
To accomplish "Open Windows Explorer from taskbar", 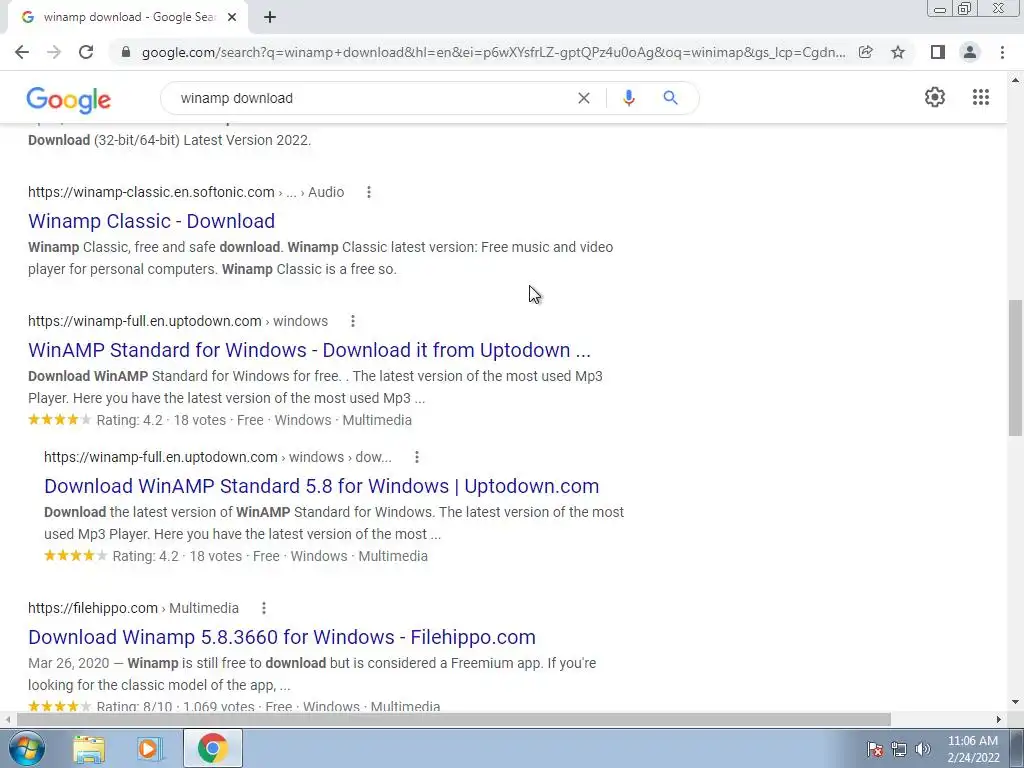I will pos(89,748).
